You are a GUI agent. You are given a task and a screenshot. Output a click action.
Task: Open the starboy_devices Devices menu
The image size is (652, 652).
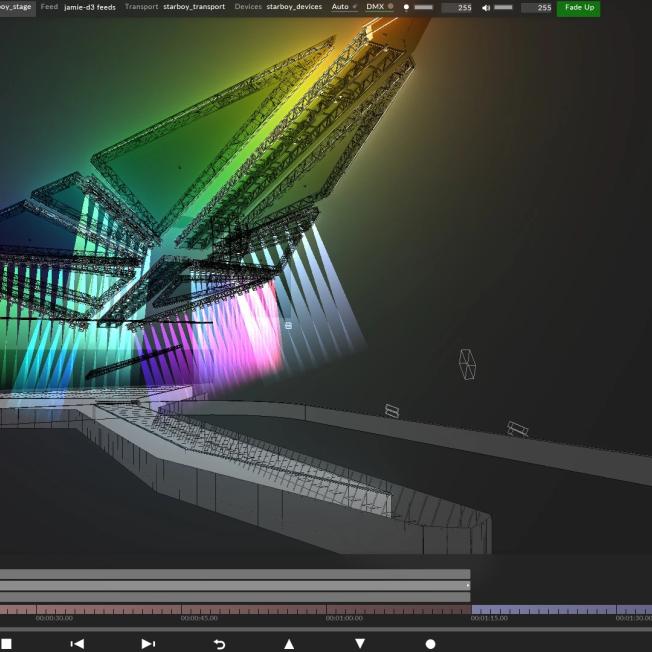294,7
